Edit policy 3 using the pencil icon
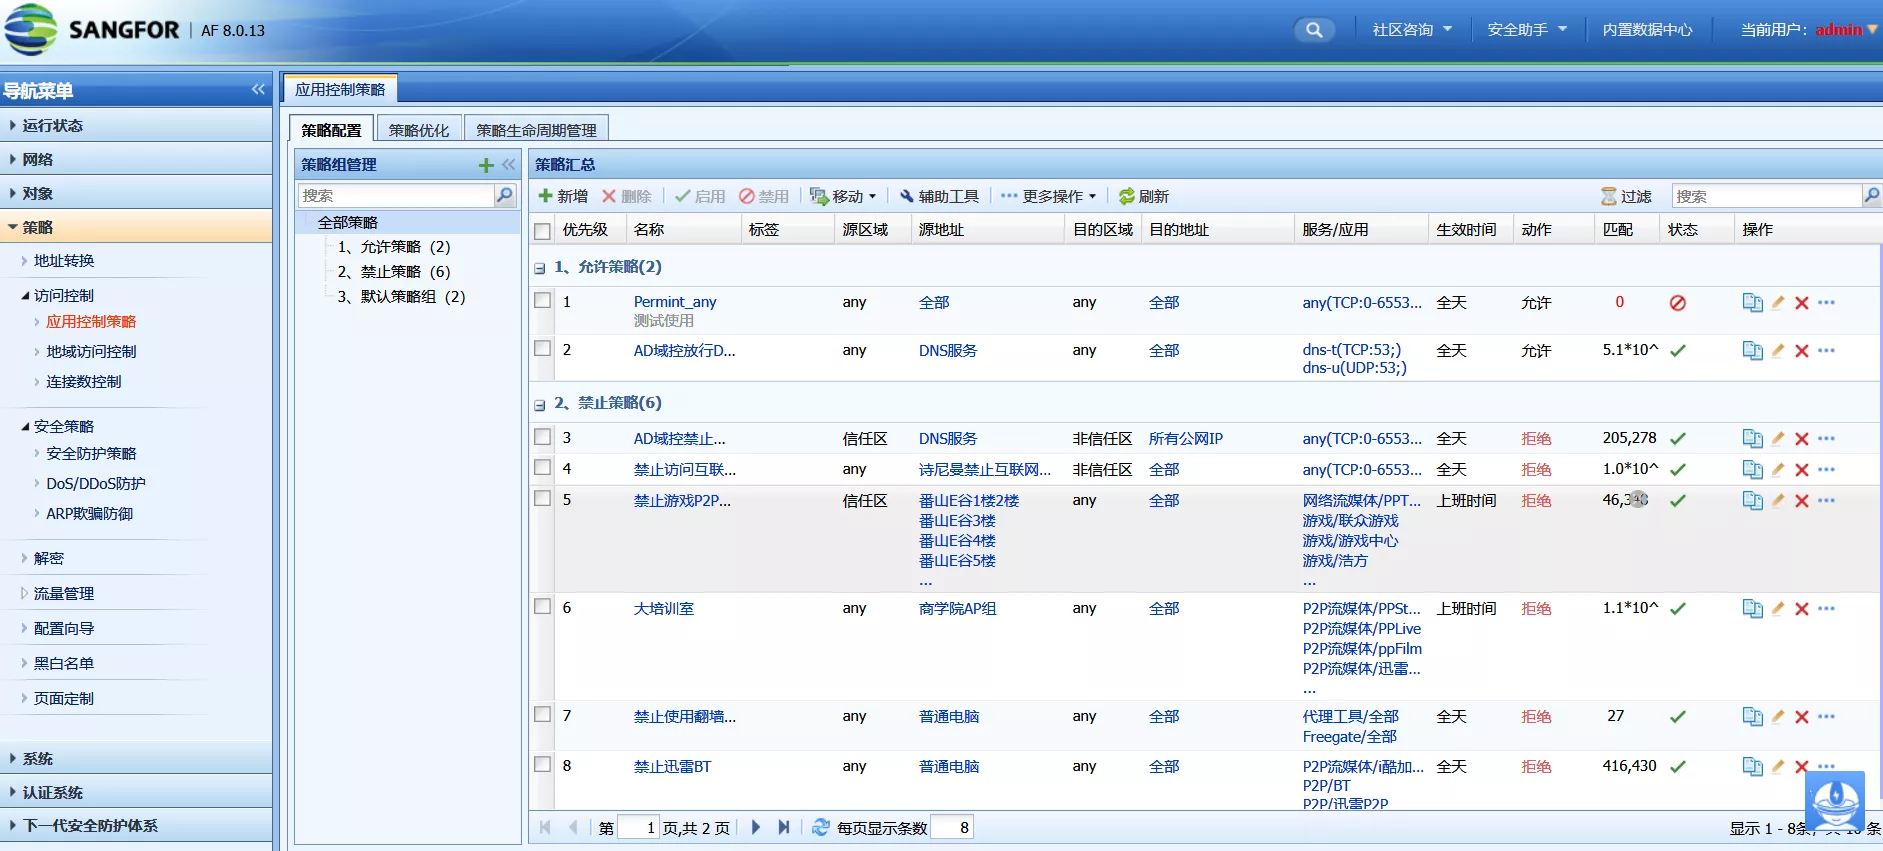This screenshot has width=1883, height=851. tap(1777, 439)
